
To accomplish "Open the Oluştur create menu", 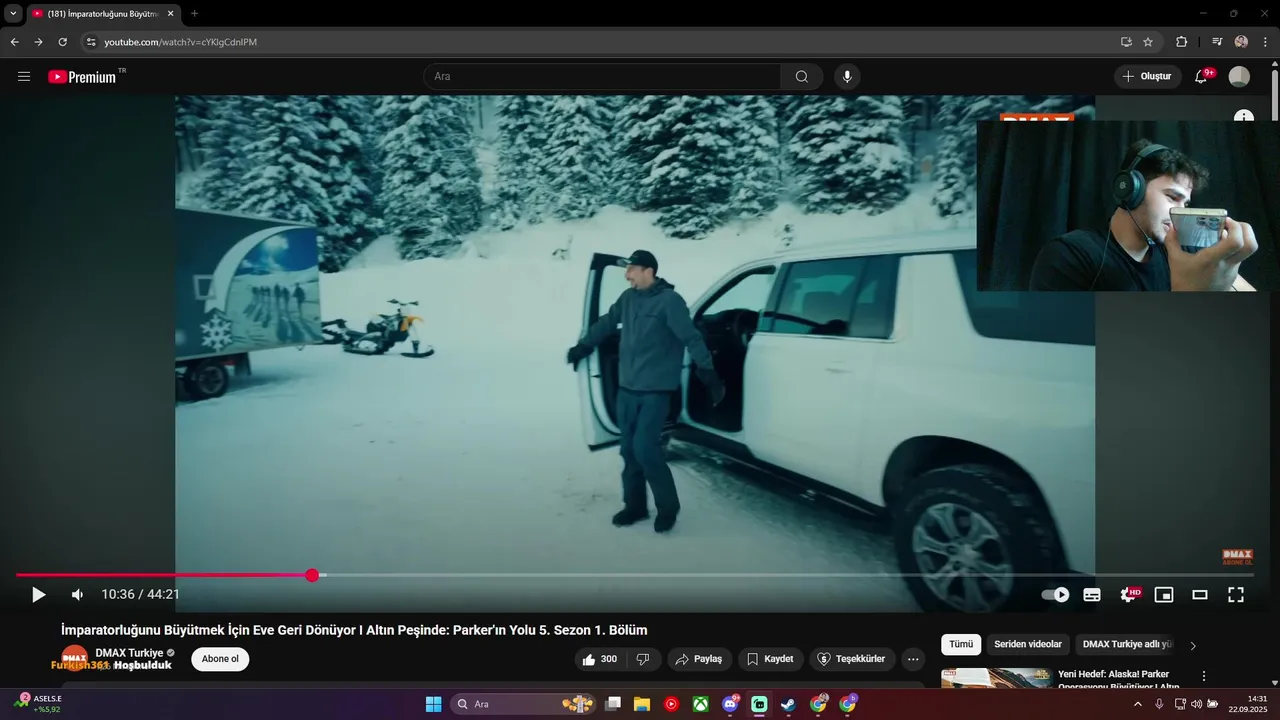I will point(1148,77).
